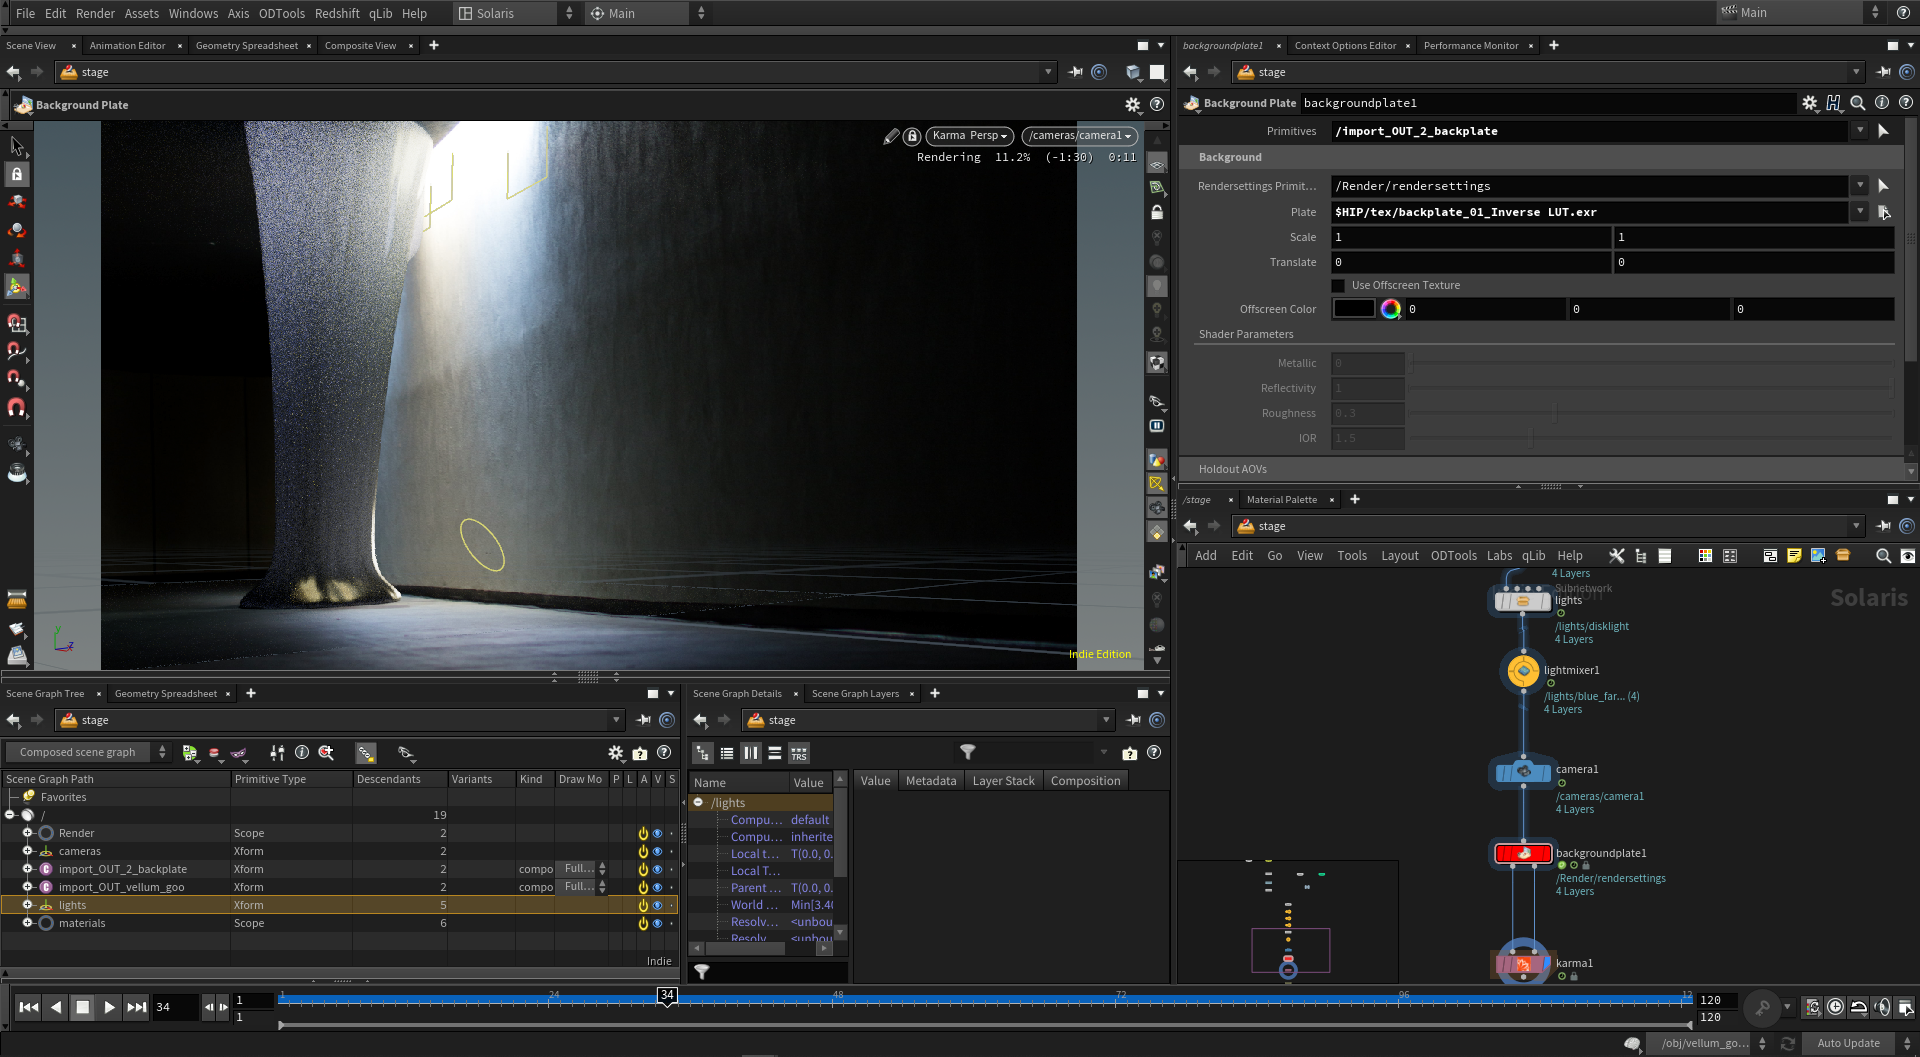Open Primitives pattern dropdown arrow
The height and width of the screenshot is (1057, 1920).
coord(1860,131)
